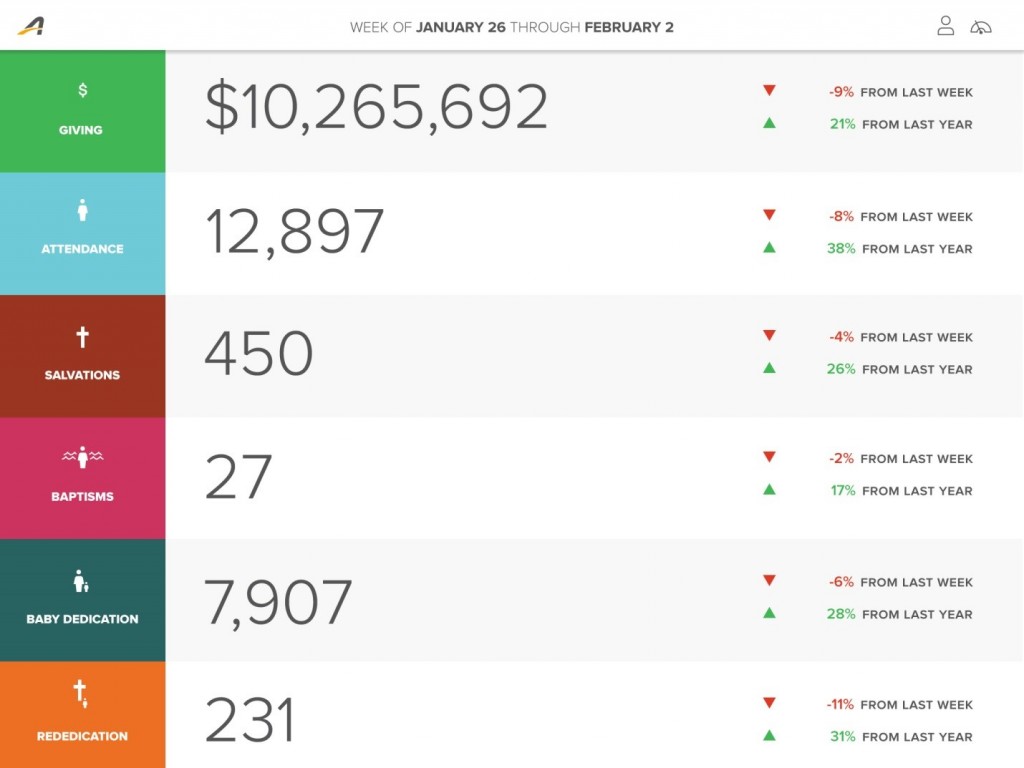Click the app logo in top-left corner
This screenshot has width=1024, height=768.
(x=31, y=26)
